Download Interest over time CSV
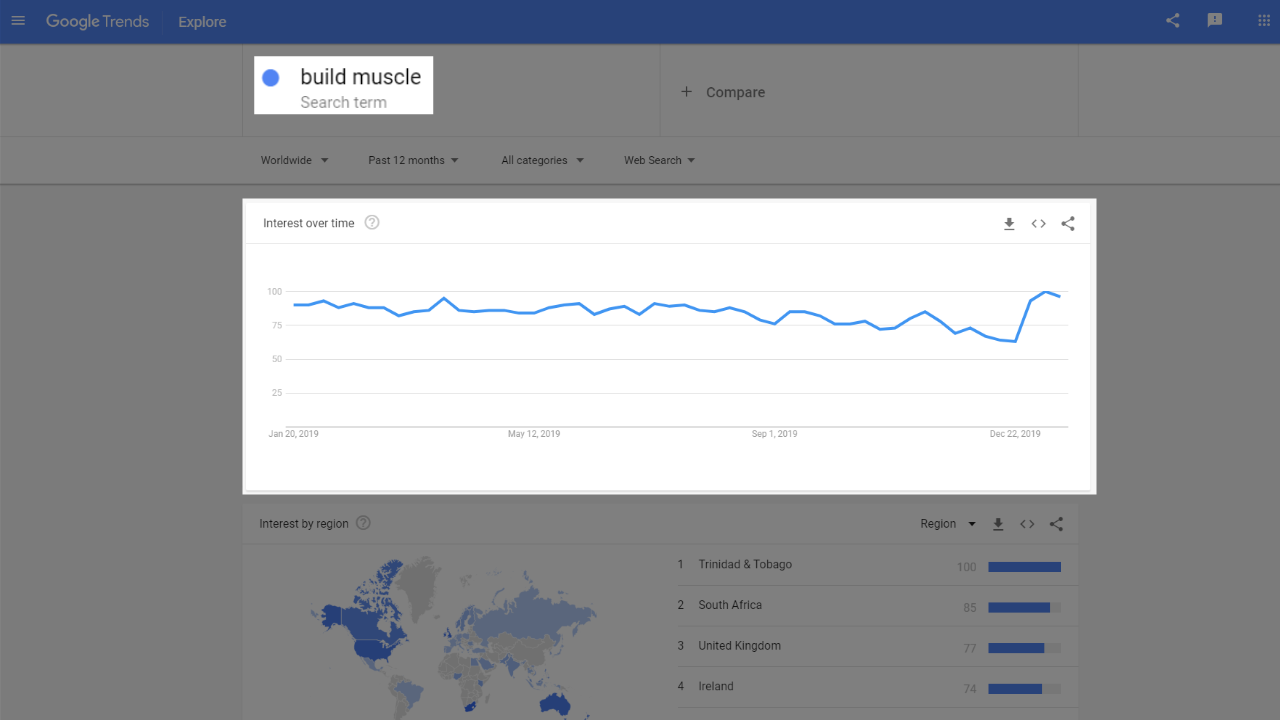This screenshot has width=1280, height=720. tap(1009, 224)
